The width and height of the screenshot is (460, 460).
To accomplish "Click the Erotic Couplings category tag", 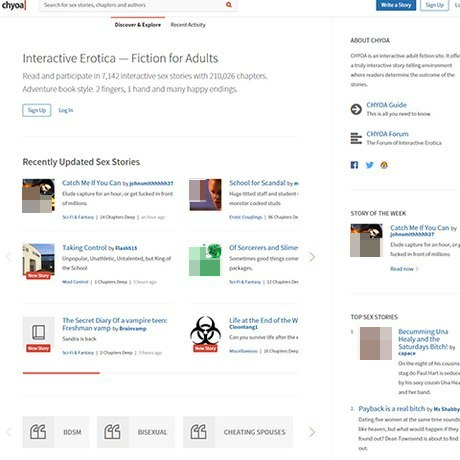I will 246,217.
